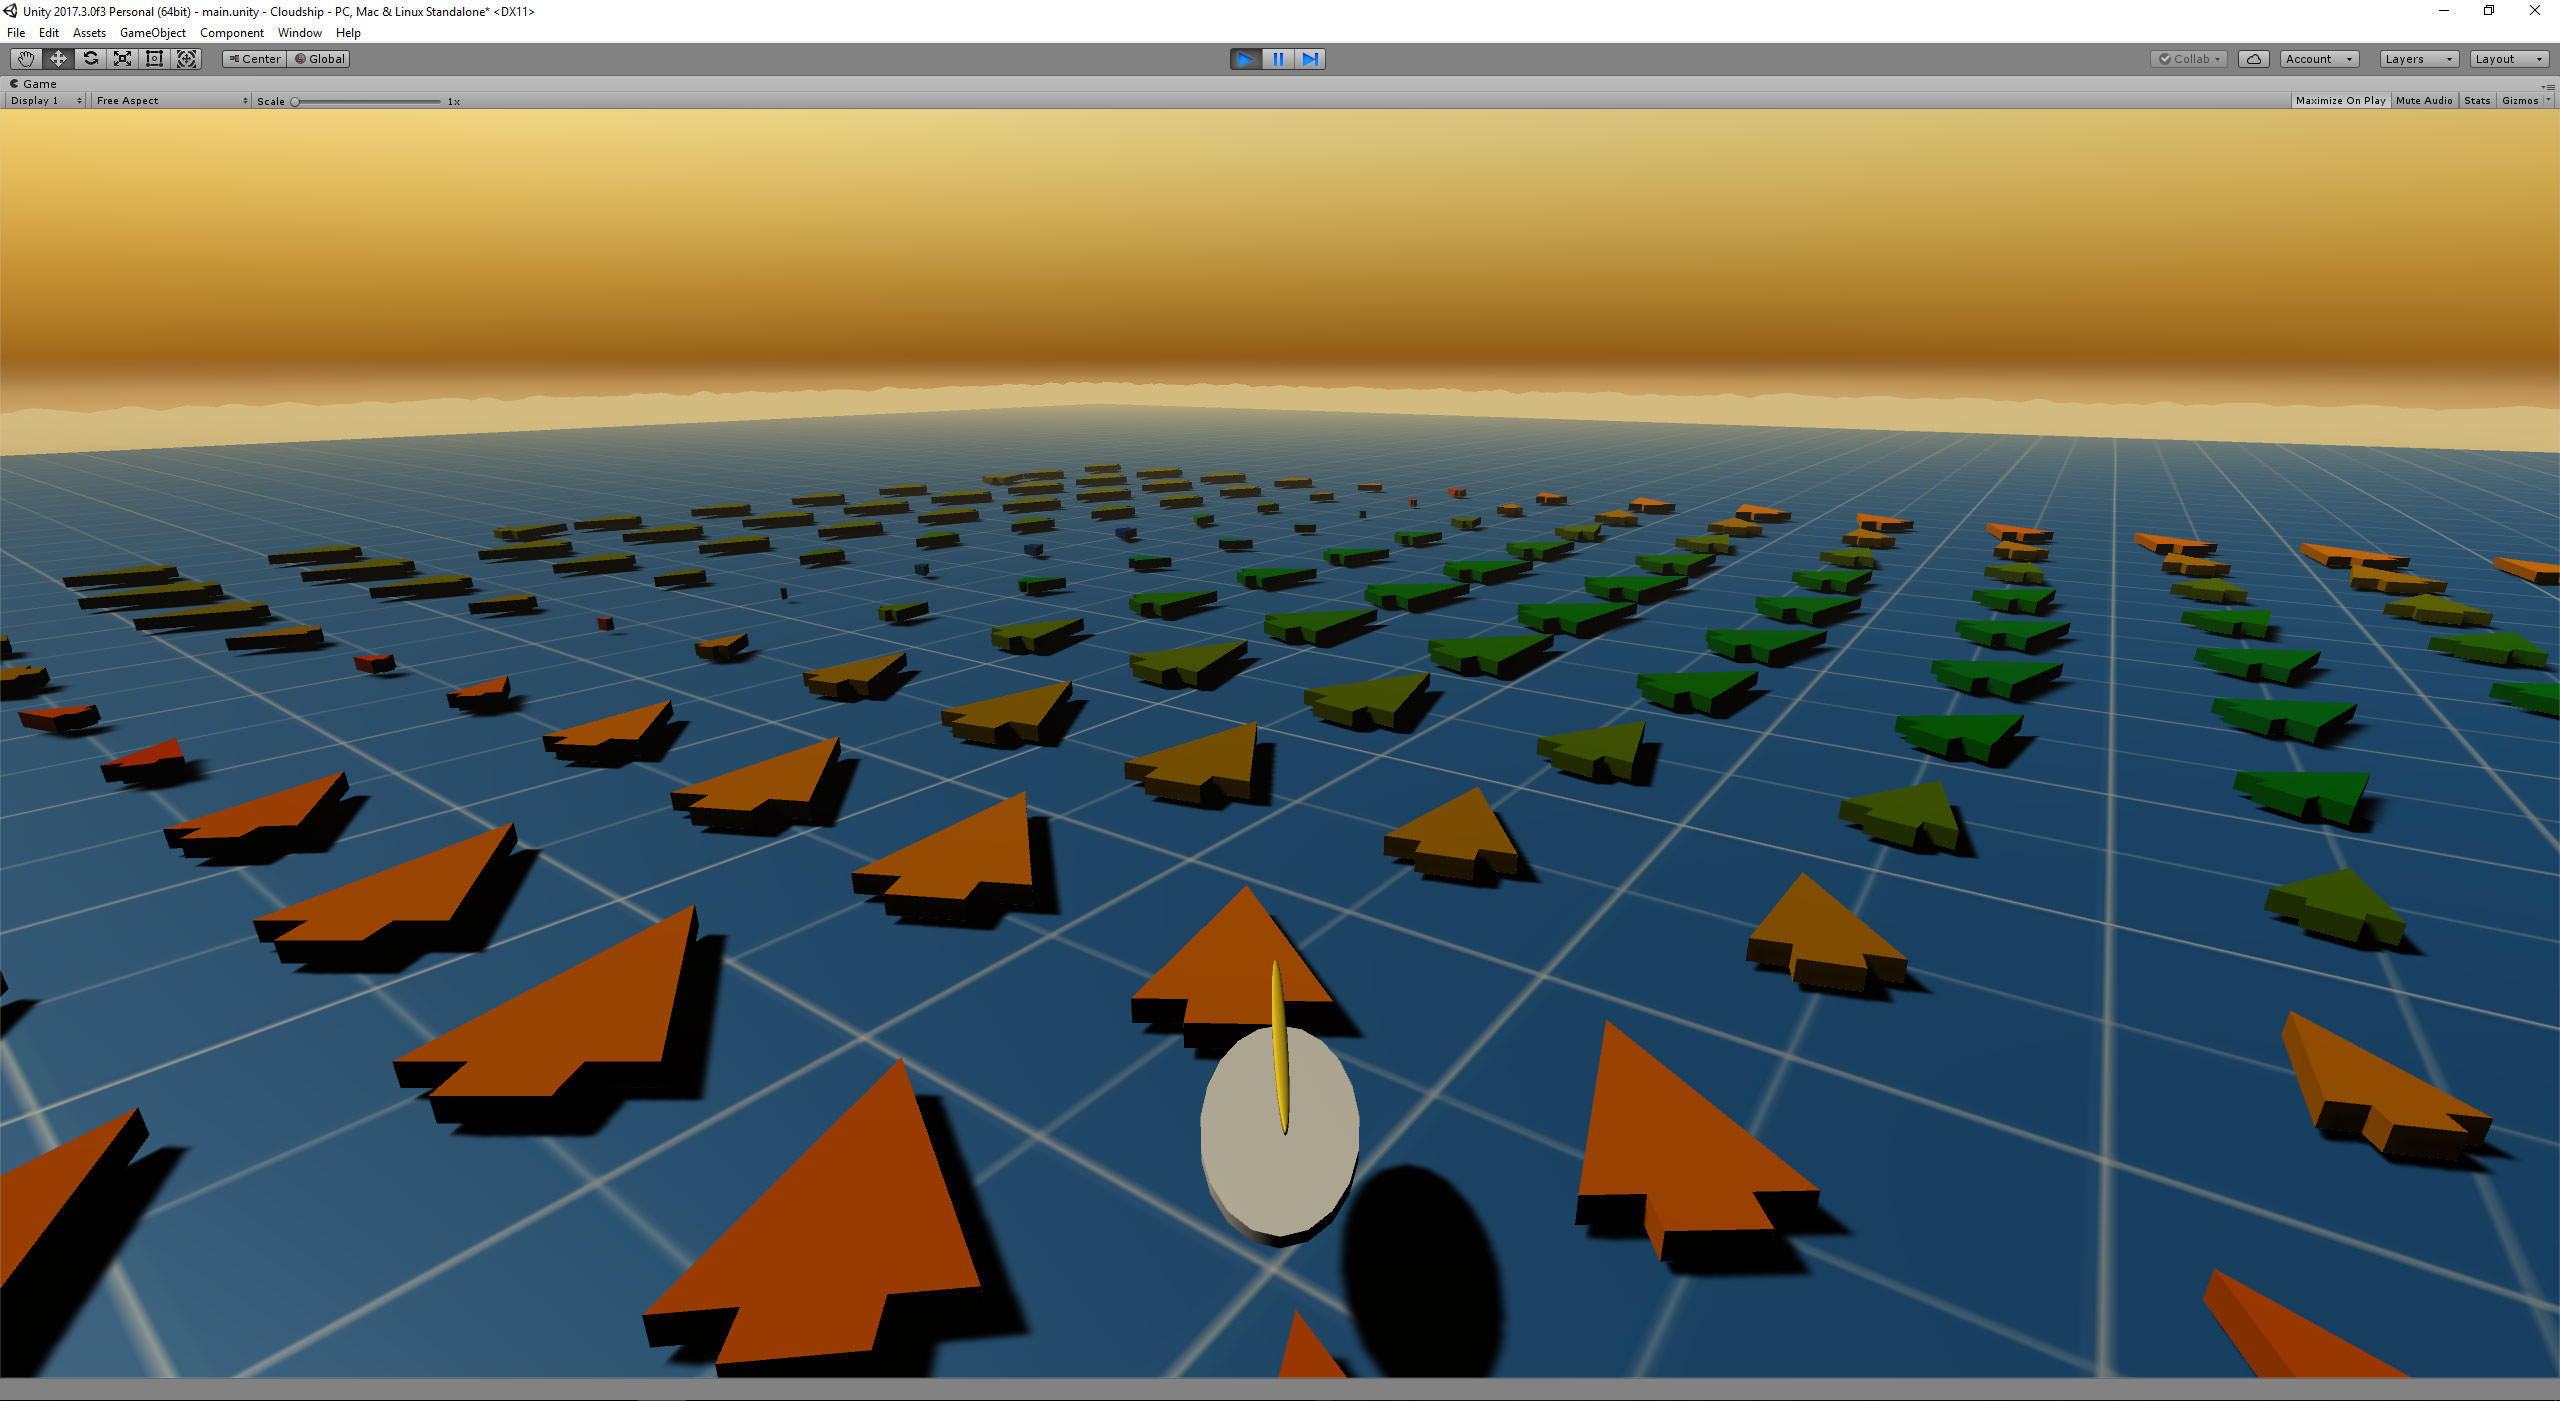The height and width of the screenshot is (1401, 2560).
Task: Select the Game tab
Action: [33, 84]
